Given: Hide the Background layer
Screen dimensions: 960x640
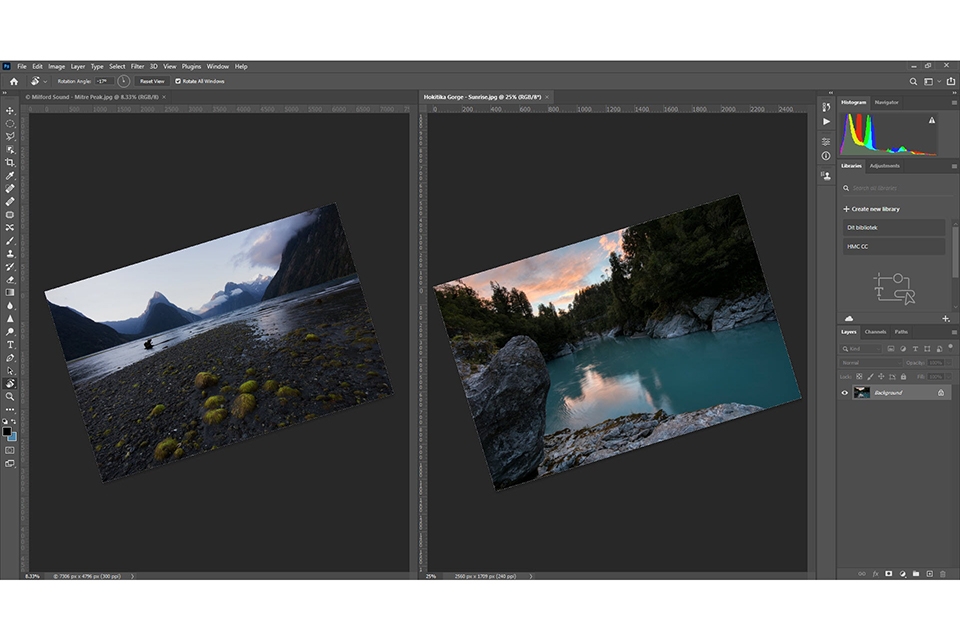Looking at the screenshot, I should (x=844, y=392).
